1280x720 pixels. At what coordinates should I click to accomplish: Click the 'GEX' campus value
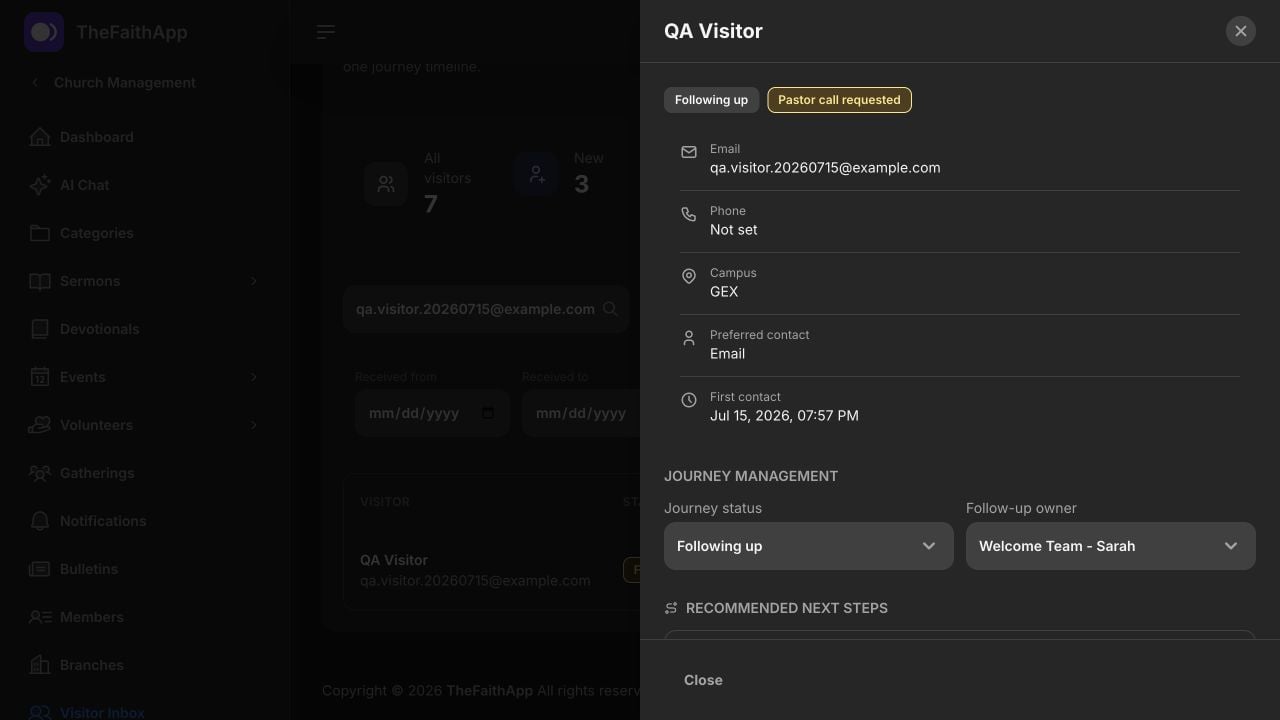click(x=724, y=292)
